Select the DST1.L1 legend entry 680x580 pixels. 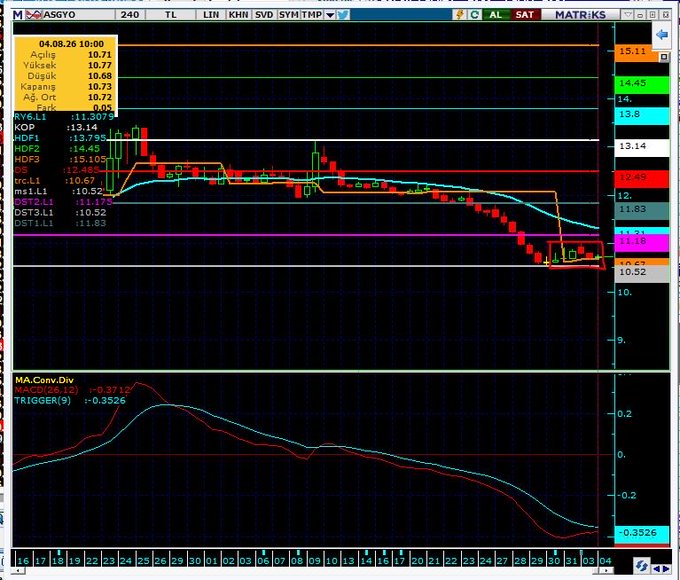pyautogui.click(x=60, y=223)
